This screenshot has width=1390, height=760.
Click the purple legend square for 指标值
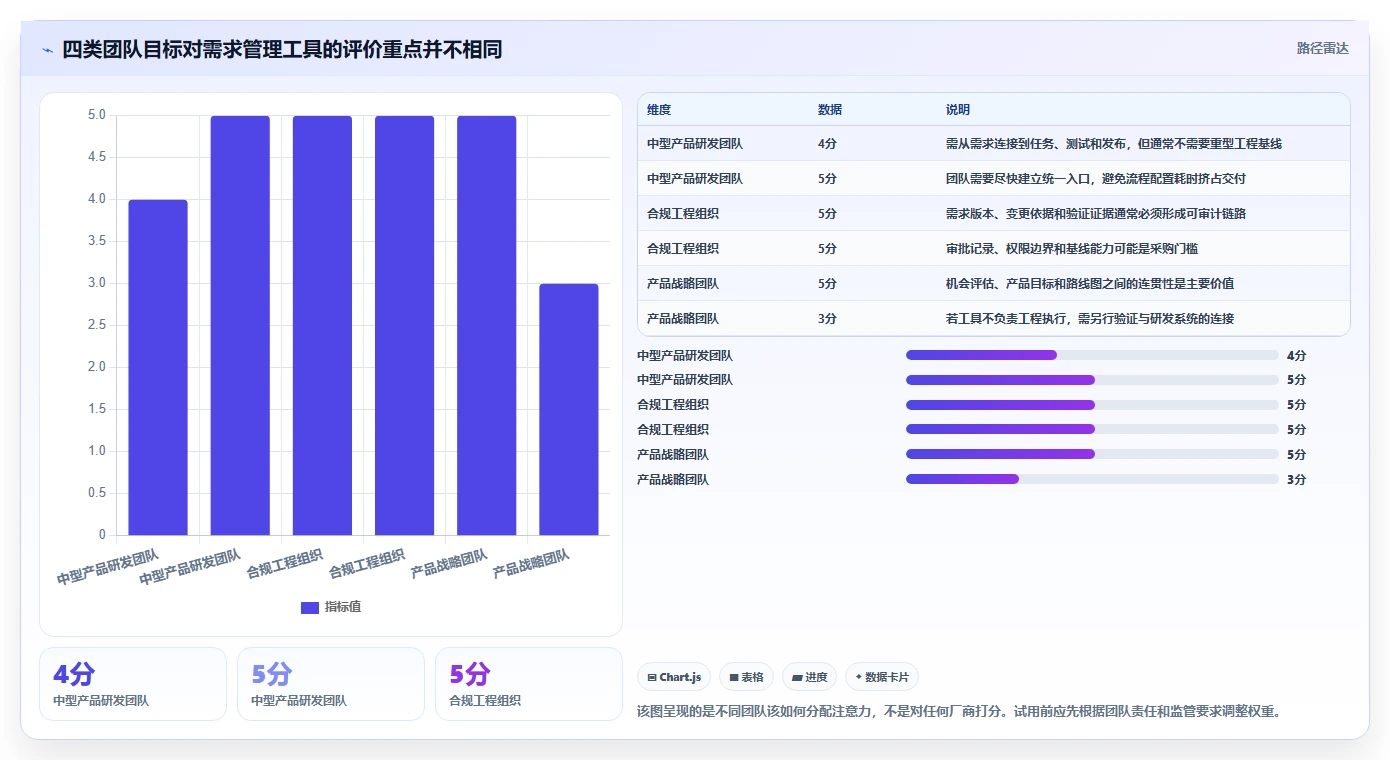309,607
